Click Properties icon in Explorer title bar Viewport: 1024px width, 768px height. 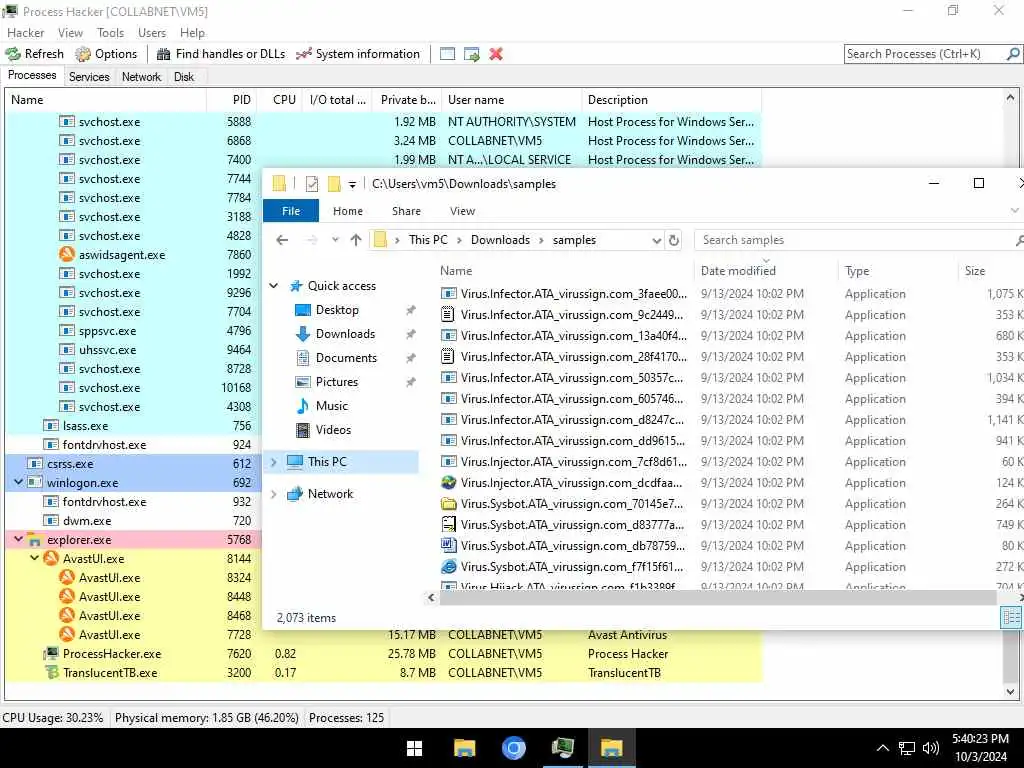click(312, 184)
